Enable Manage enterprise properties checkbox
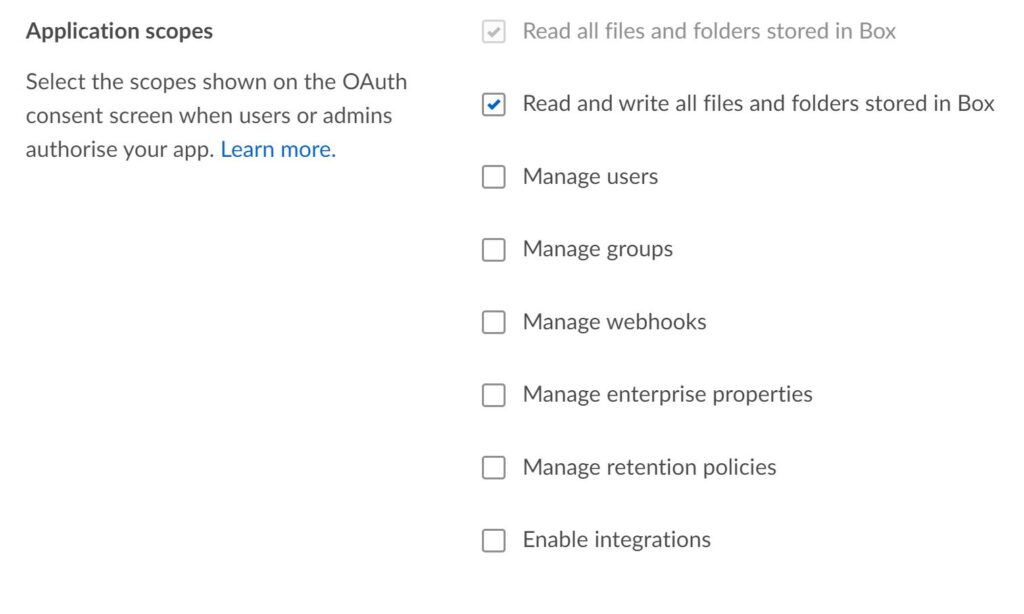 (x=494, y=395)
